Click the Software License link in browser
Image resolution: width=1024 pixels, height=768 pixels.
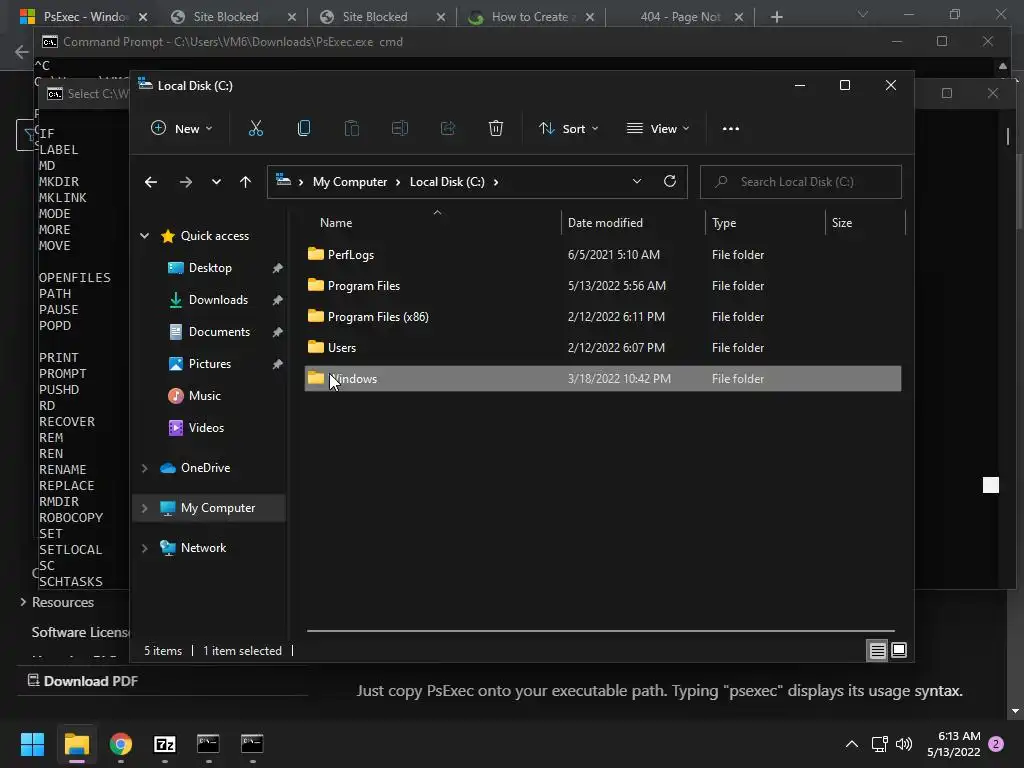tap(80, 632)
